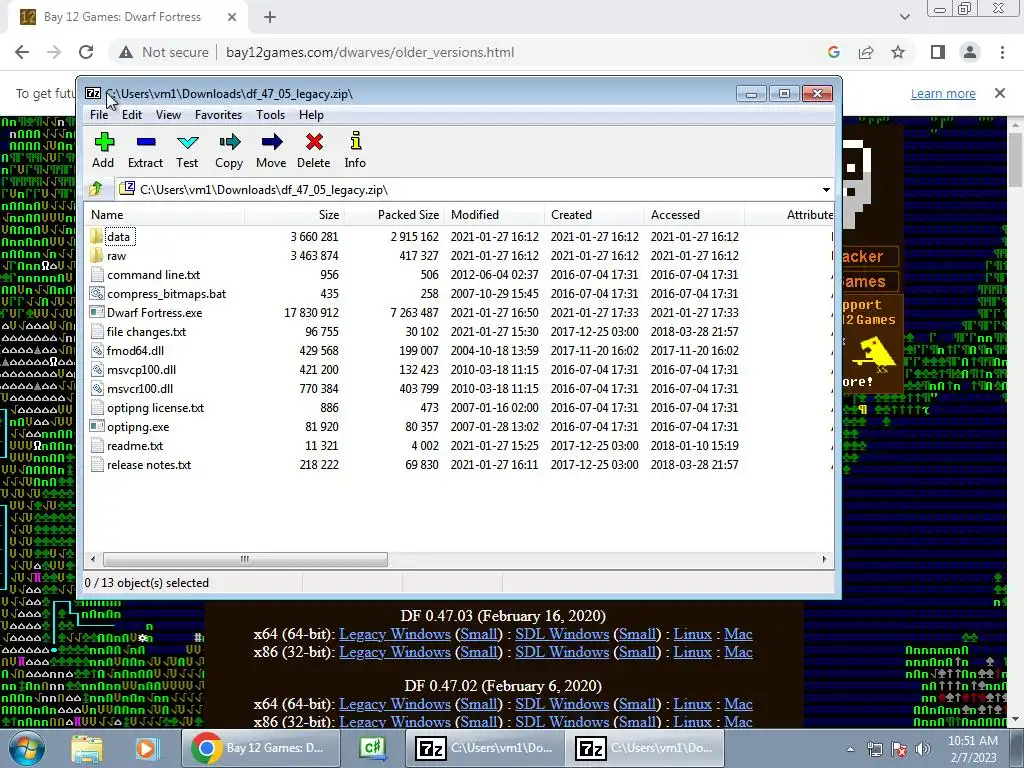Screen dimensions: 1024x768
Task: Open the Favorites menu in 7-Zip
Action: click(x=218, y=115)
